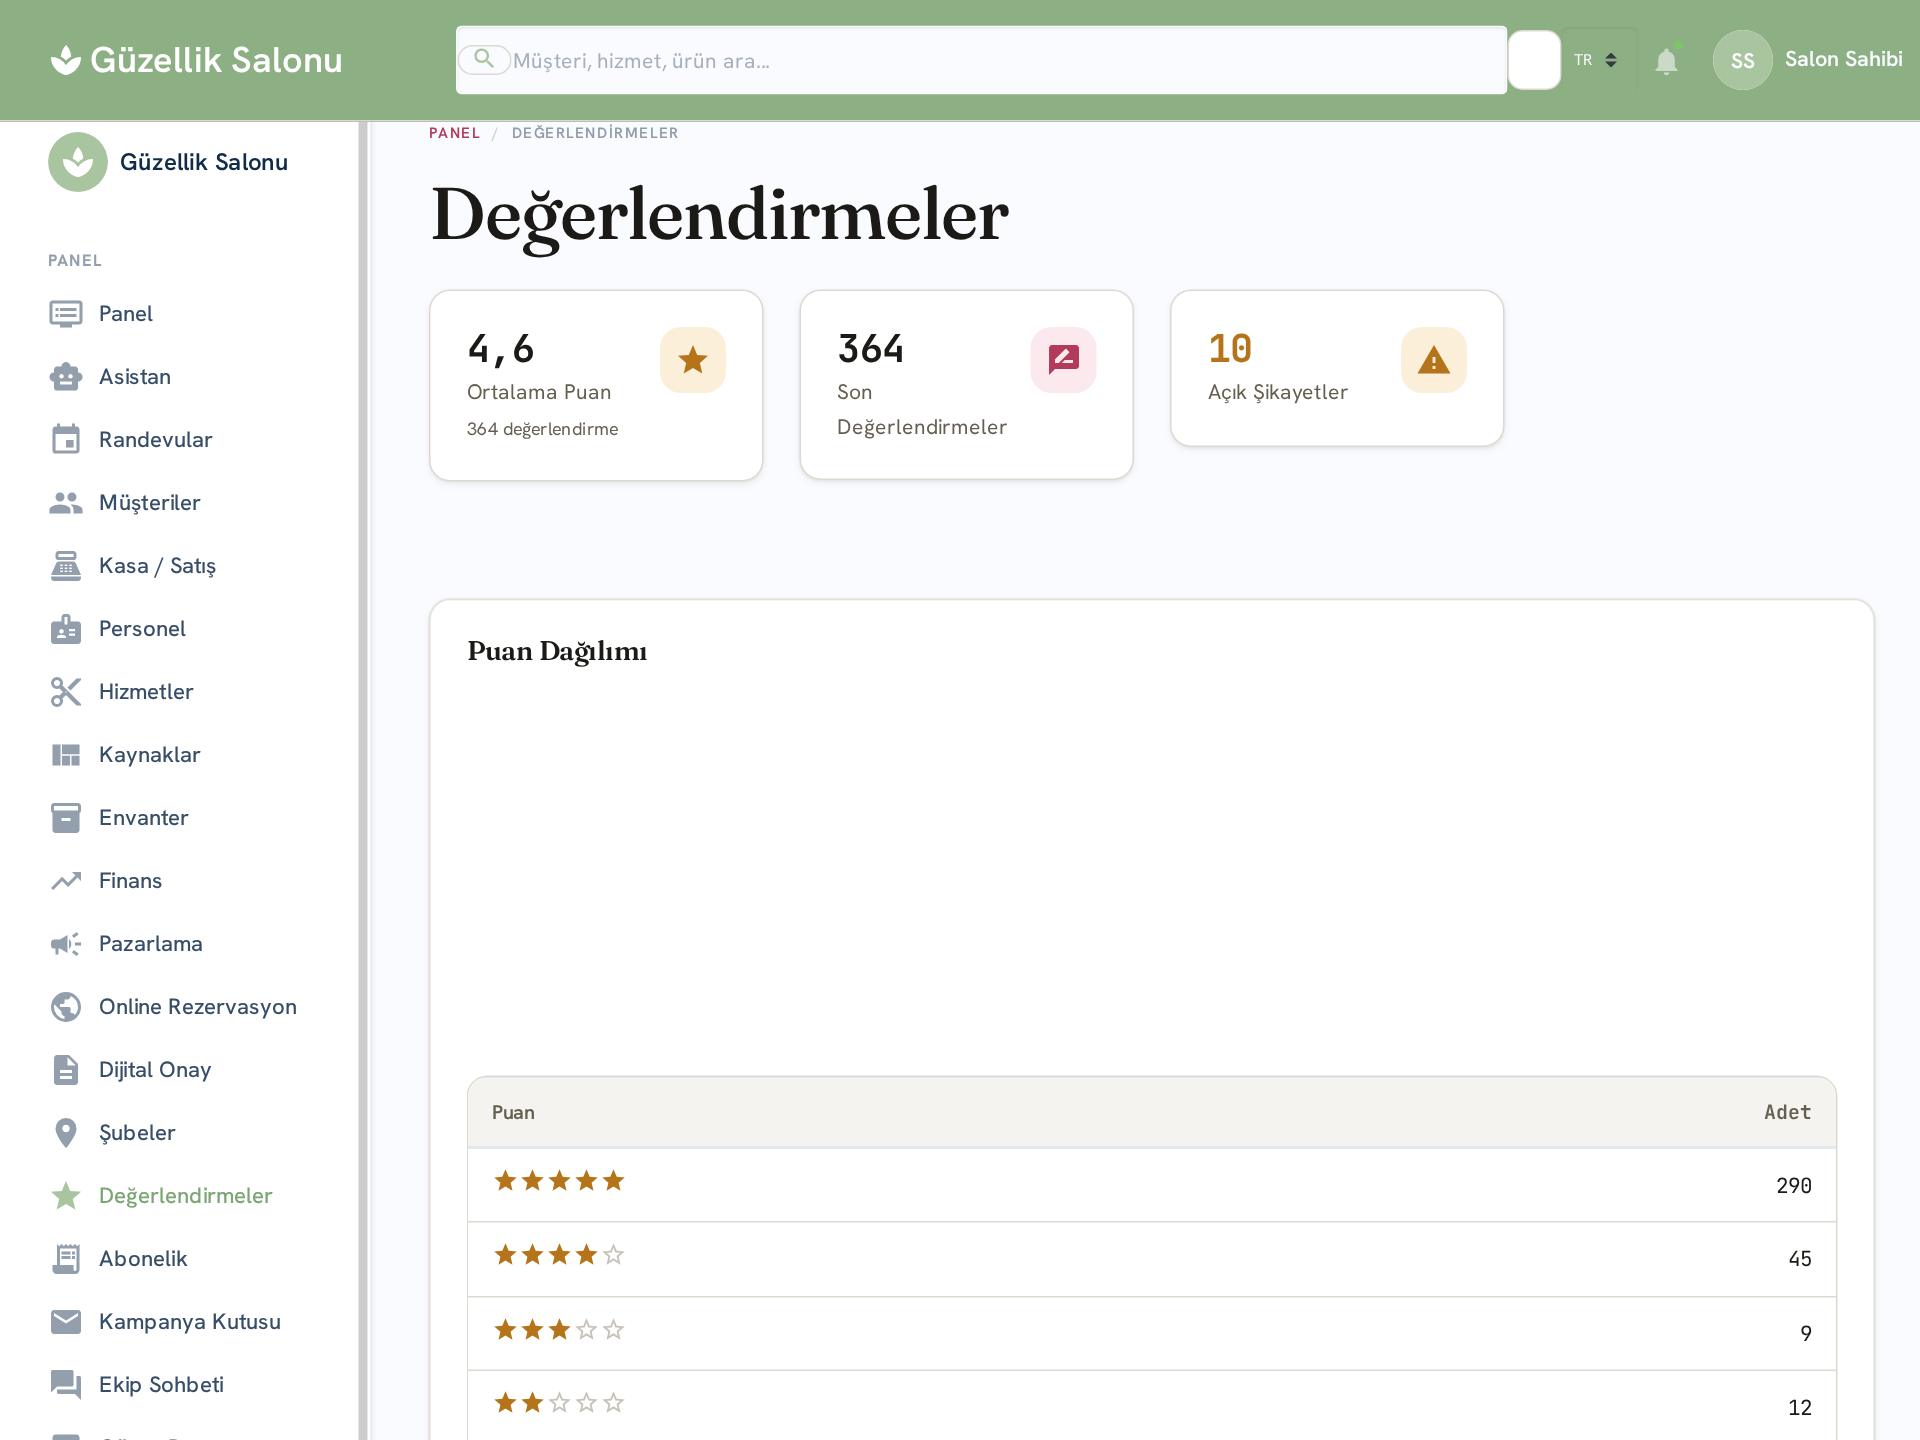Image resolution: width=1920 pixels, height=1440 pixels.
Task: Click the Finans trending chart icon
Action: (x=66, y=881)
